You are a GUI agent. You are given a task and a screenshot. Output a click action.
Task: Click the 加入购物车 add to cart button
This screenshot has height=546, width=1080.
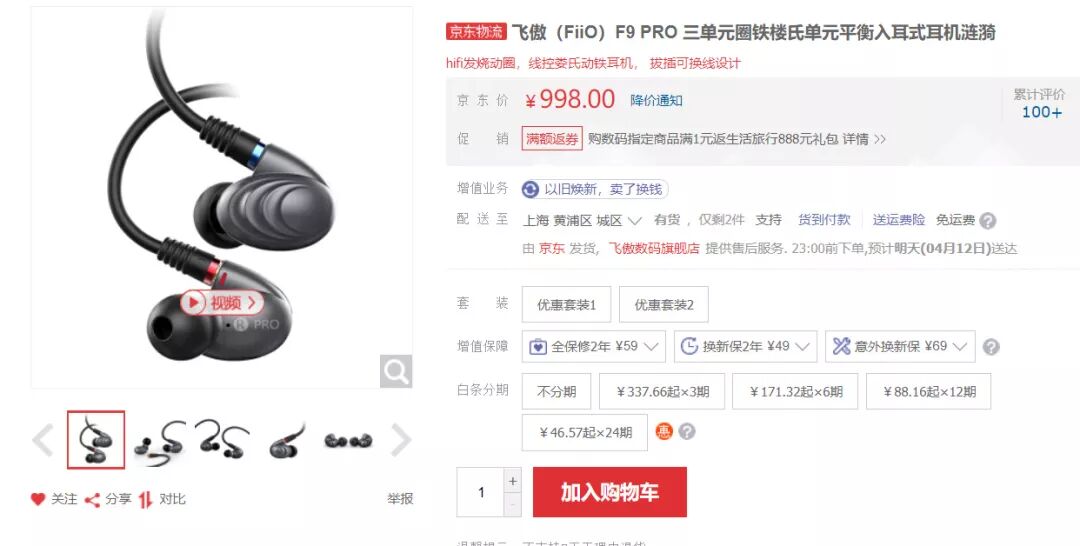click(610, 492)
